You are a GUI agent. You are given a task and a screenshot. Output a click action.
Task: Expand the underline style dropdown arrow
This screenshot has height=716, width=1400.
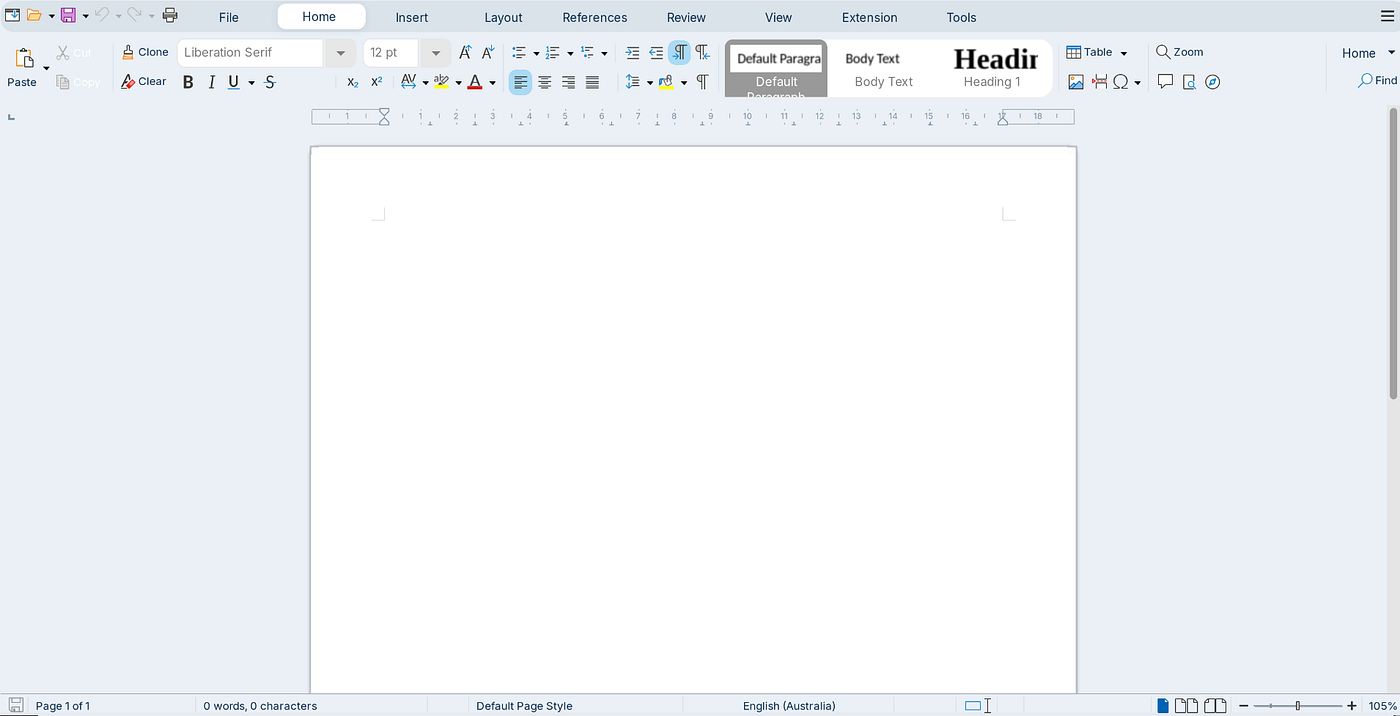252,83
